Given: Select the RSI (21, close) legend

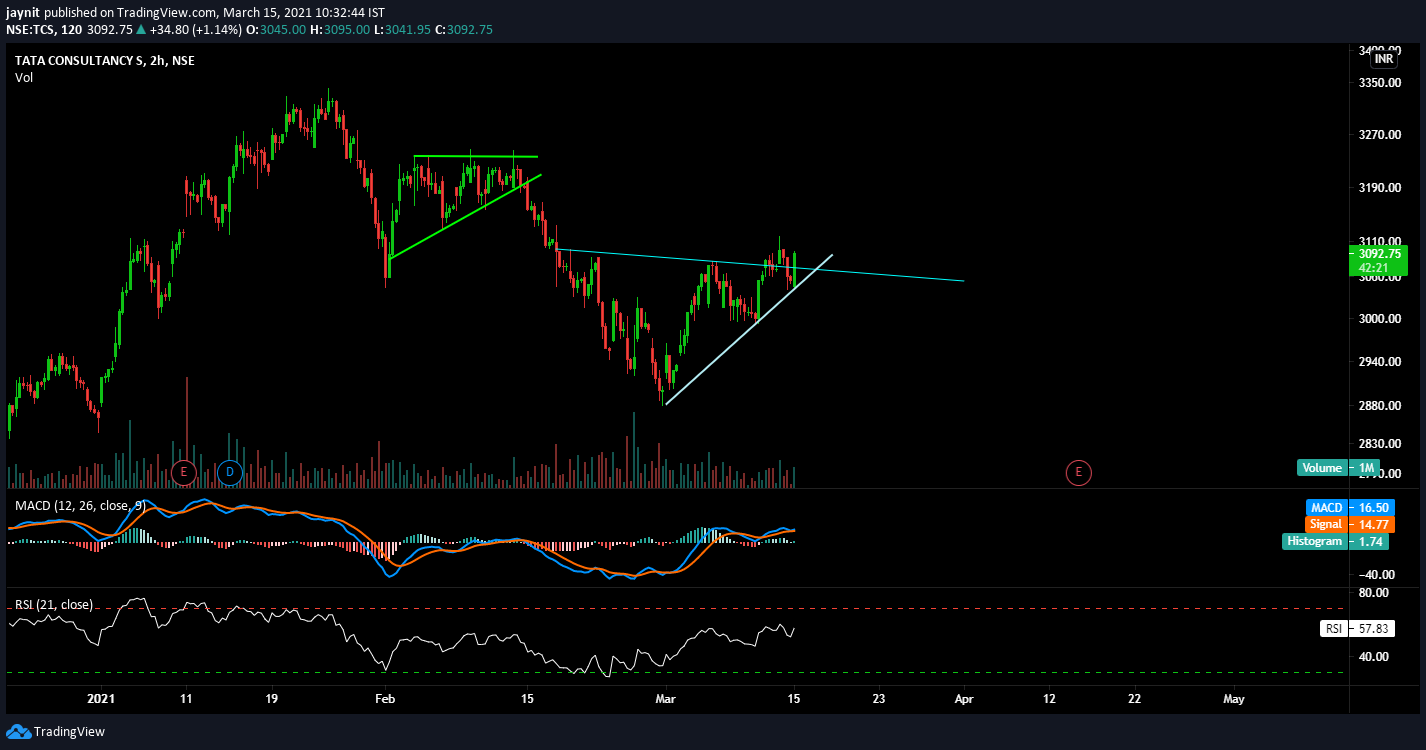Looking at the screenshot, I should point(54,605).
